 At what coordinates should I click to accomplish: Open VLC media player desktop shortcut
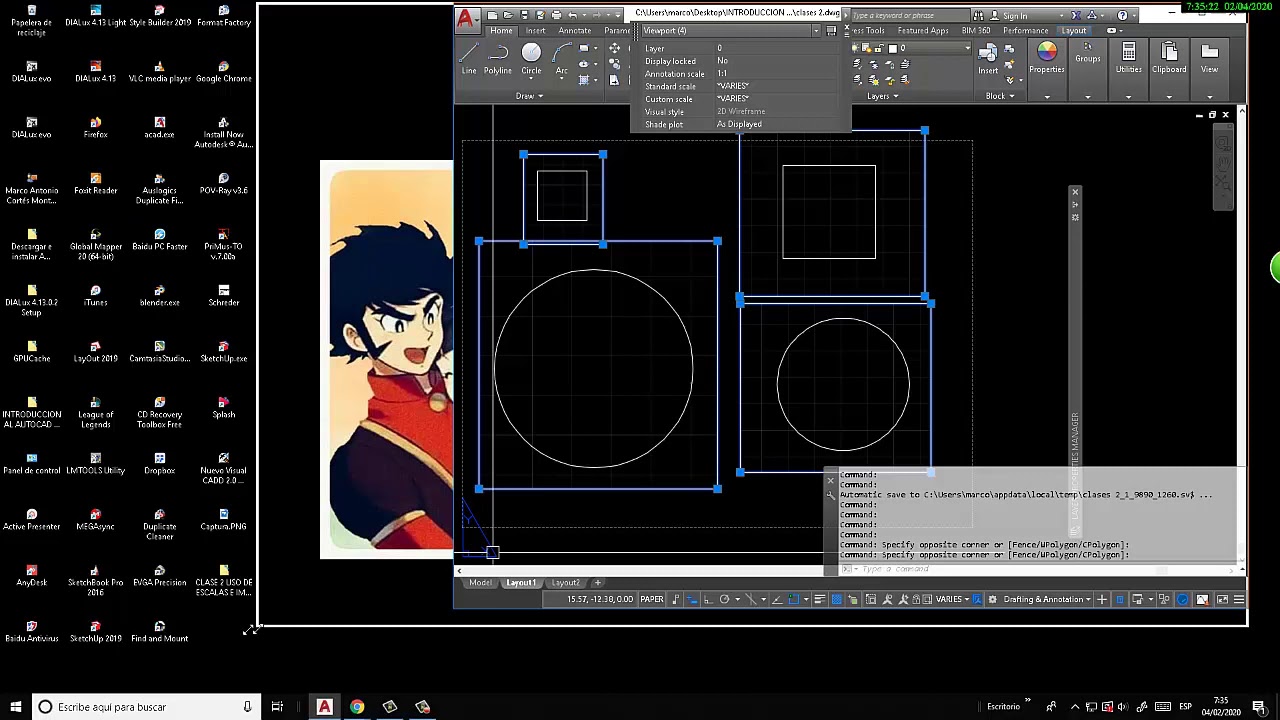point(160,71)
